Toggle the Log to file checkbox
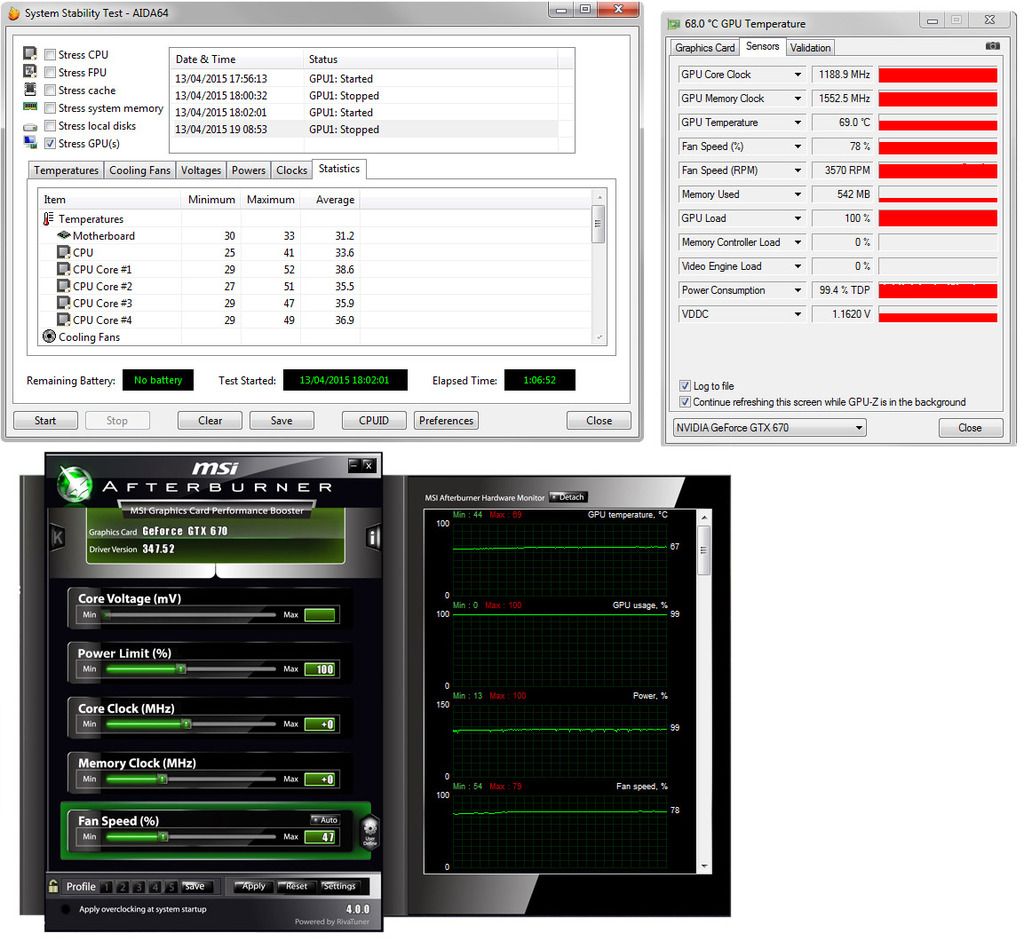Image resolution: width=1024 pixels, height=941 pixels. [685, 386]
